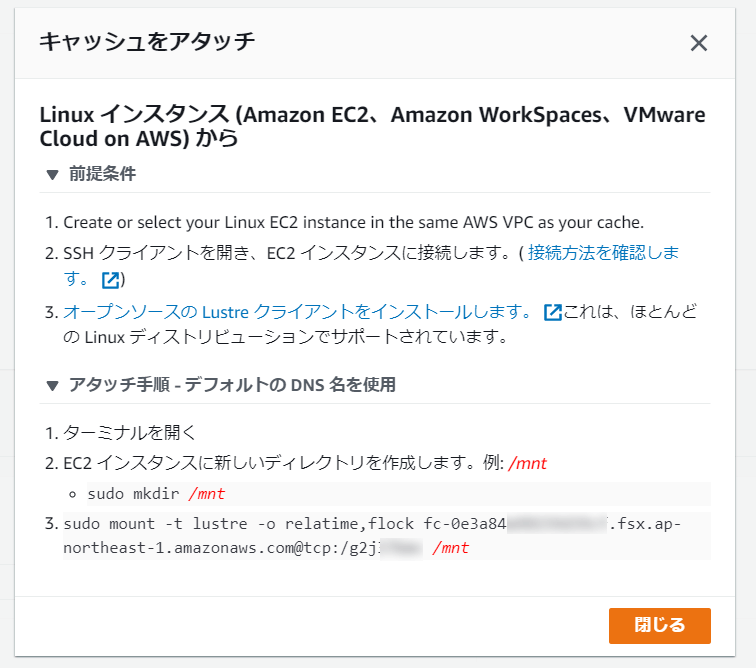Click red /mnt ending the mount command

450,547
